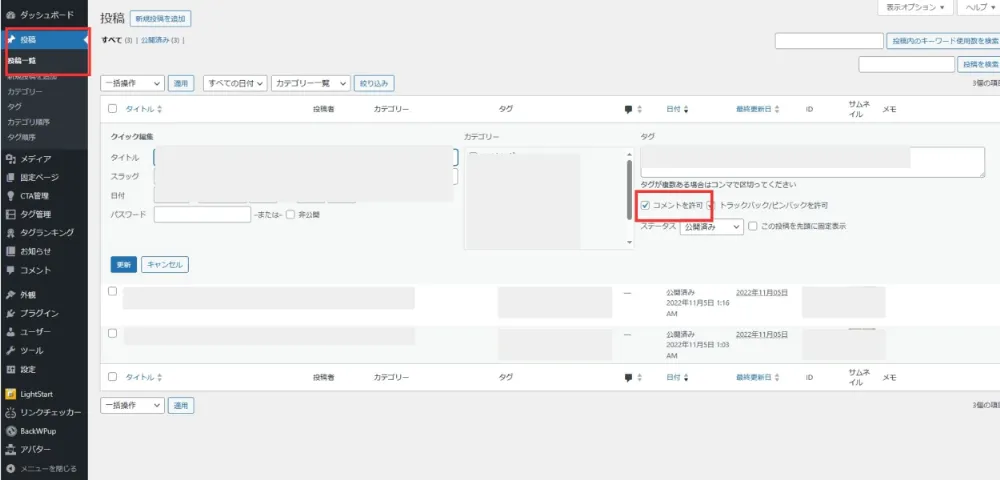
Task: Click the comments bubble icon in the top table header
Action: pos(628,110)
